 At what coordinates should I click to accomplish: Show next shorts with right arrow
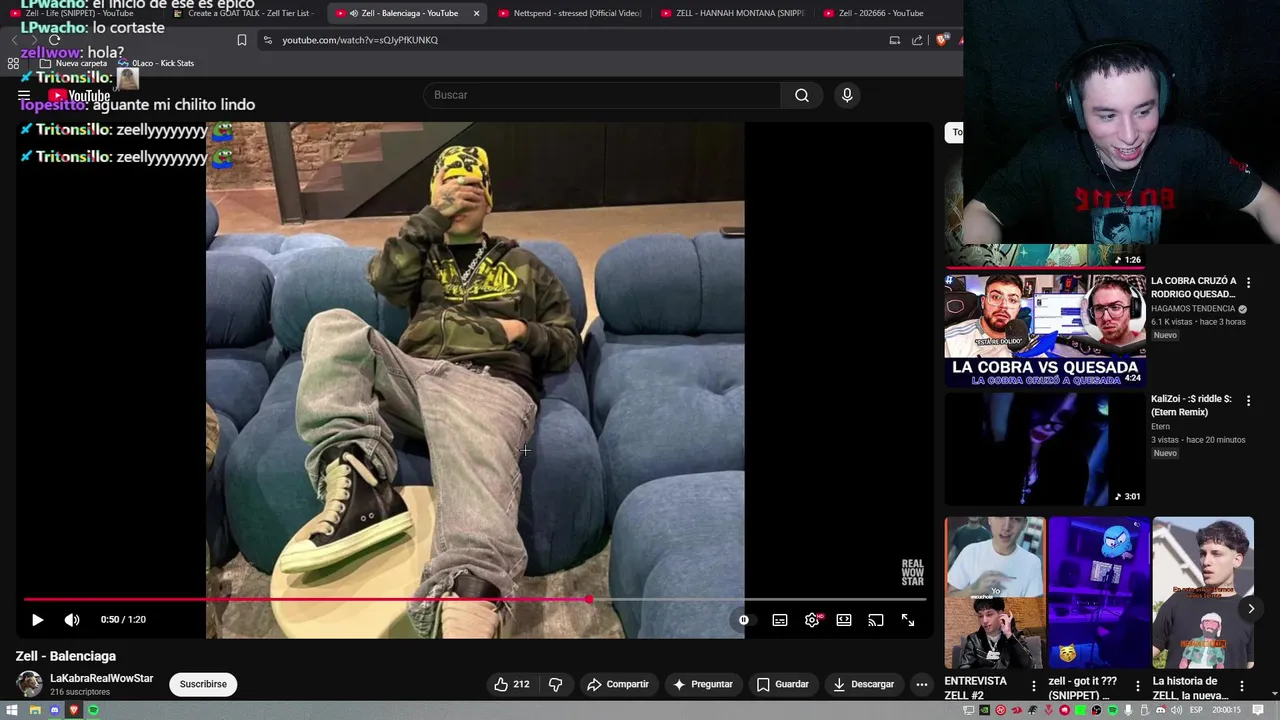1251,608
